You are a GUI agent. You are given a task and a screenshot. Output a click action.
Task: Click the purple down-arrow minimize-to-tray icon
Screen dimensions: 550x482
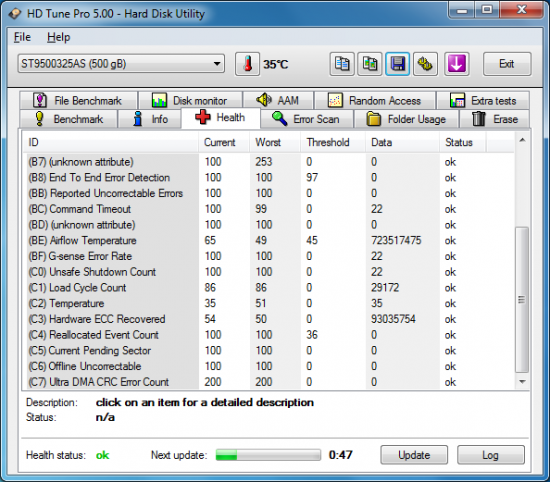456,64
